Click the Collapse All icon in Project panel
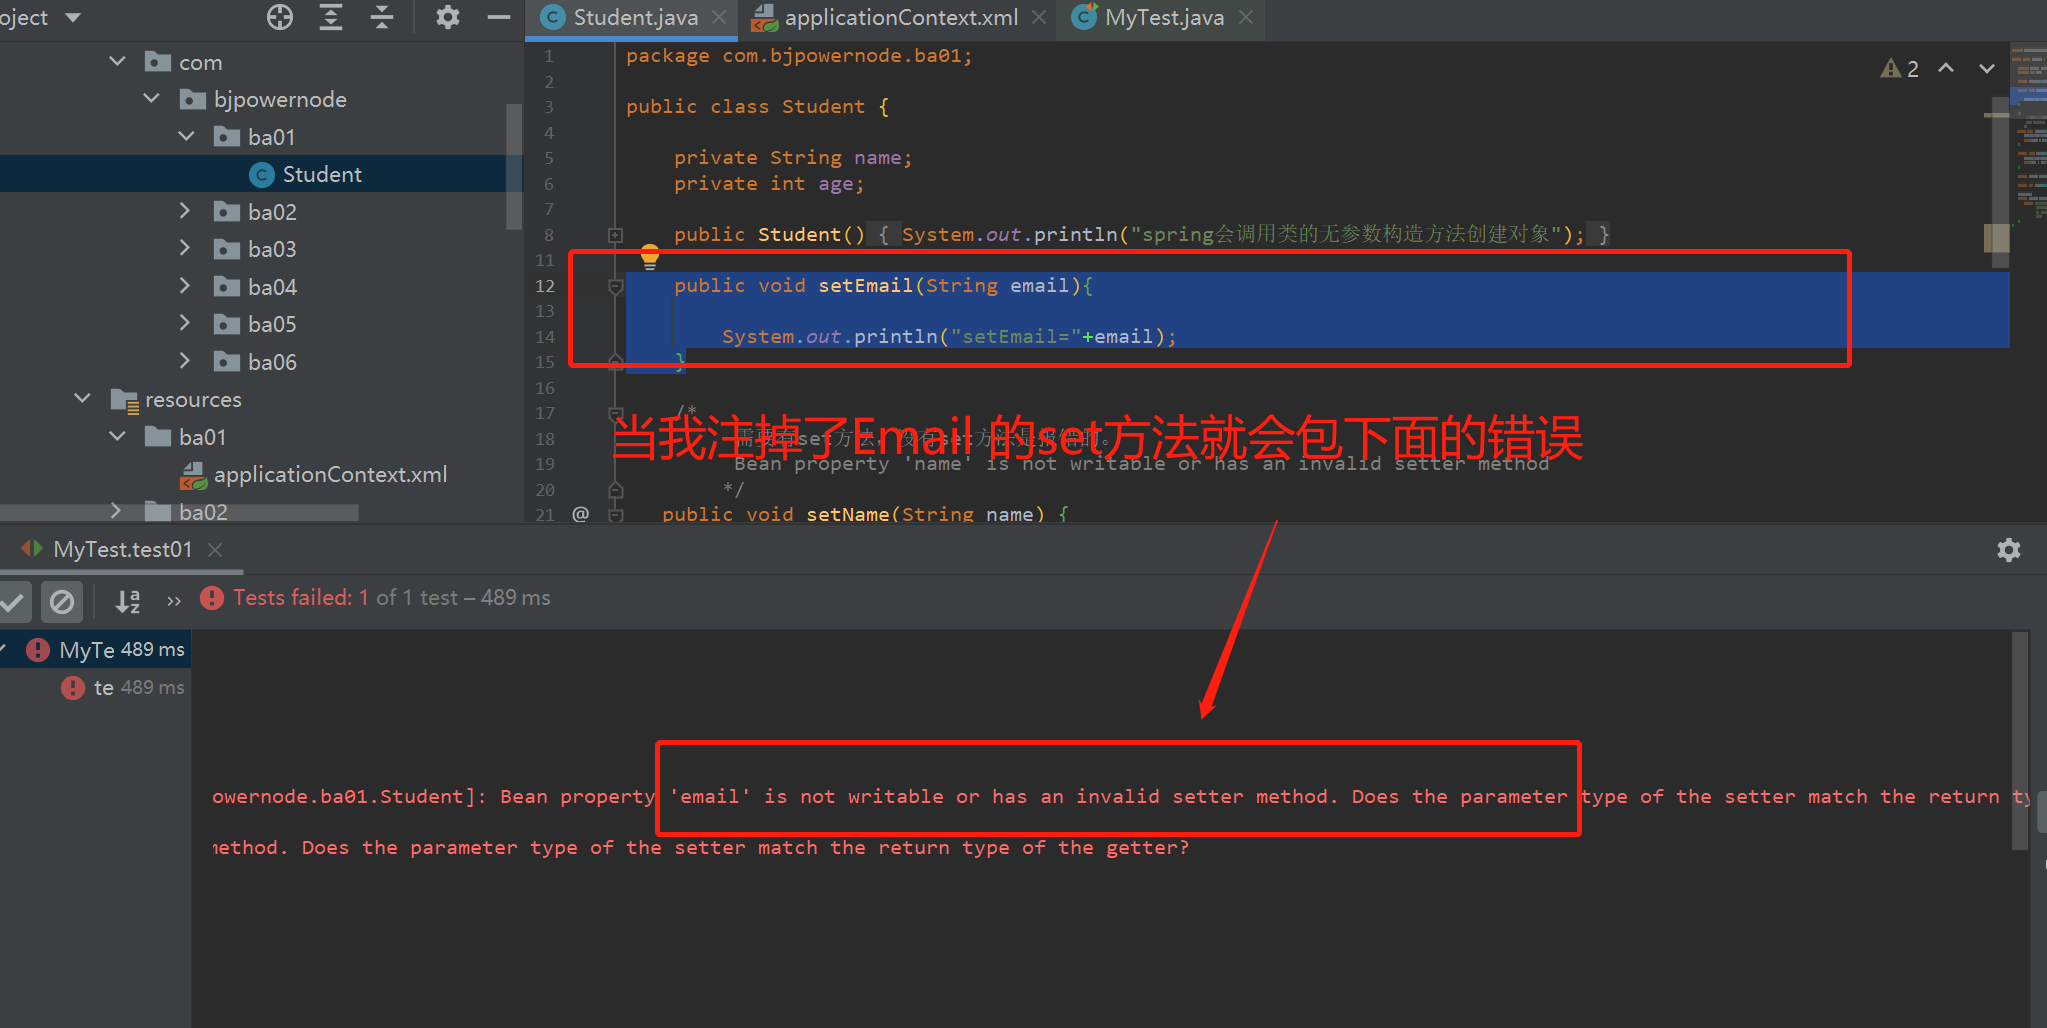This screenshot has height=1028, width=2047. click(382, 17)
